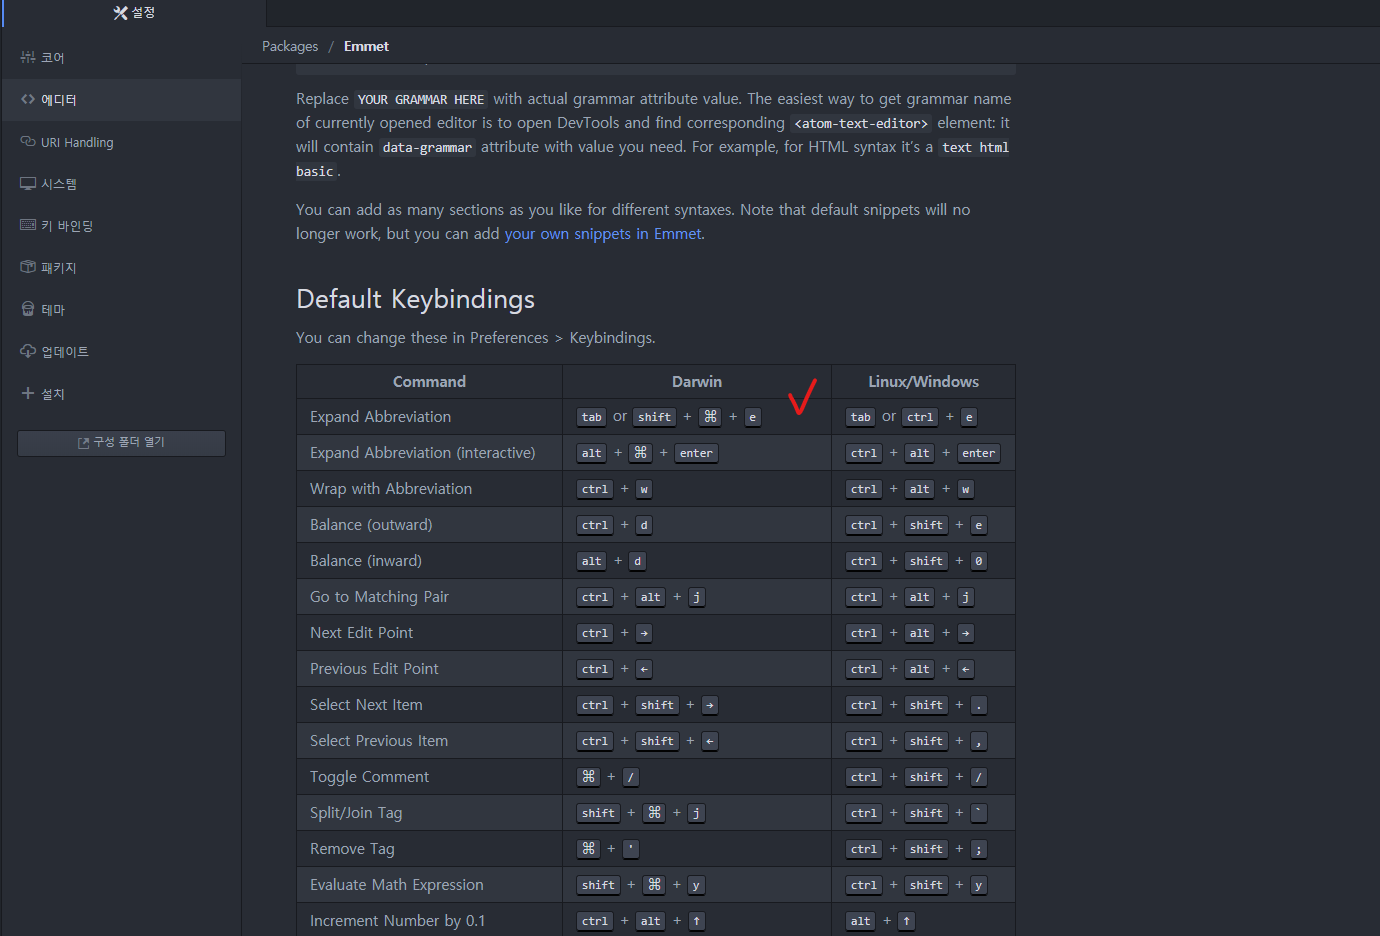Image resolution: width=1380 pixels, height=936 pixels.
Task: Click the Emmet breadcrumb title
Action: (366, 46)
